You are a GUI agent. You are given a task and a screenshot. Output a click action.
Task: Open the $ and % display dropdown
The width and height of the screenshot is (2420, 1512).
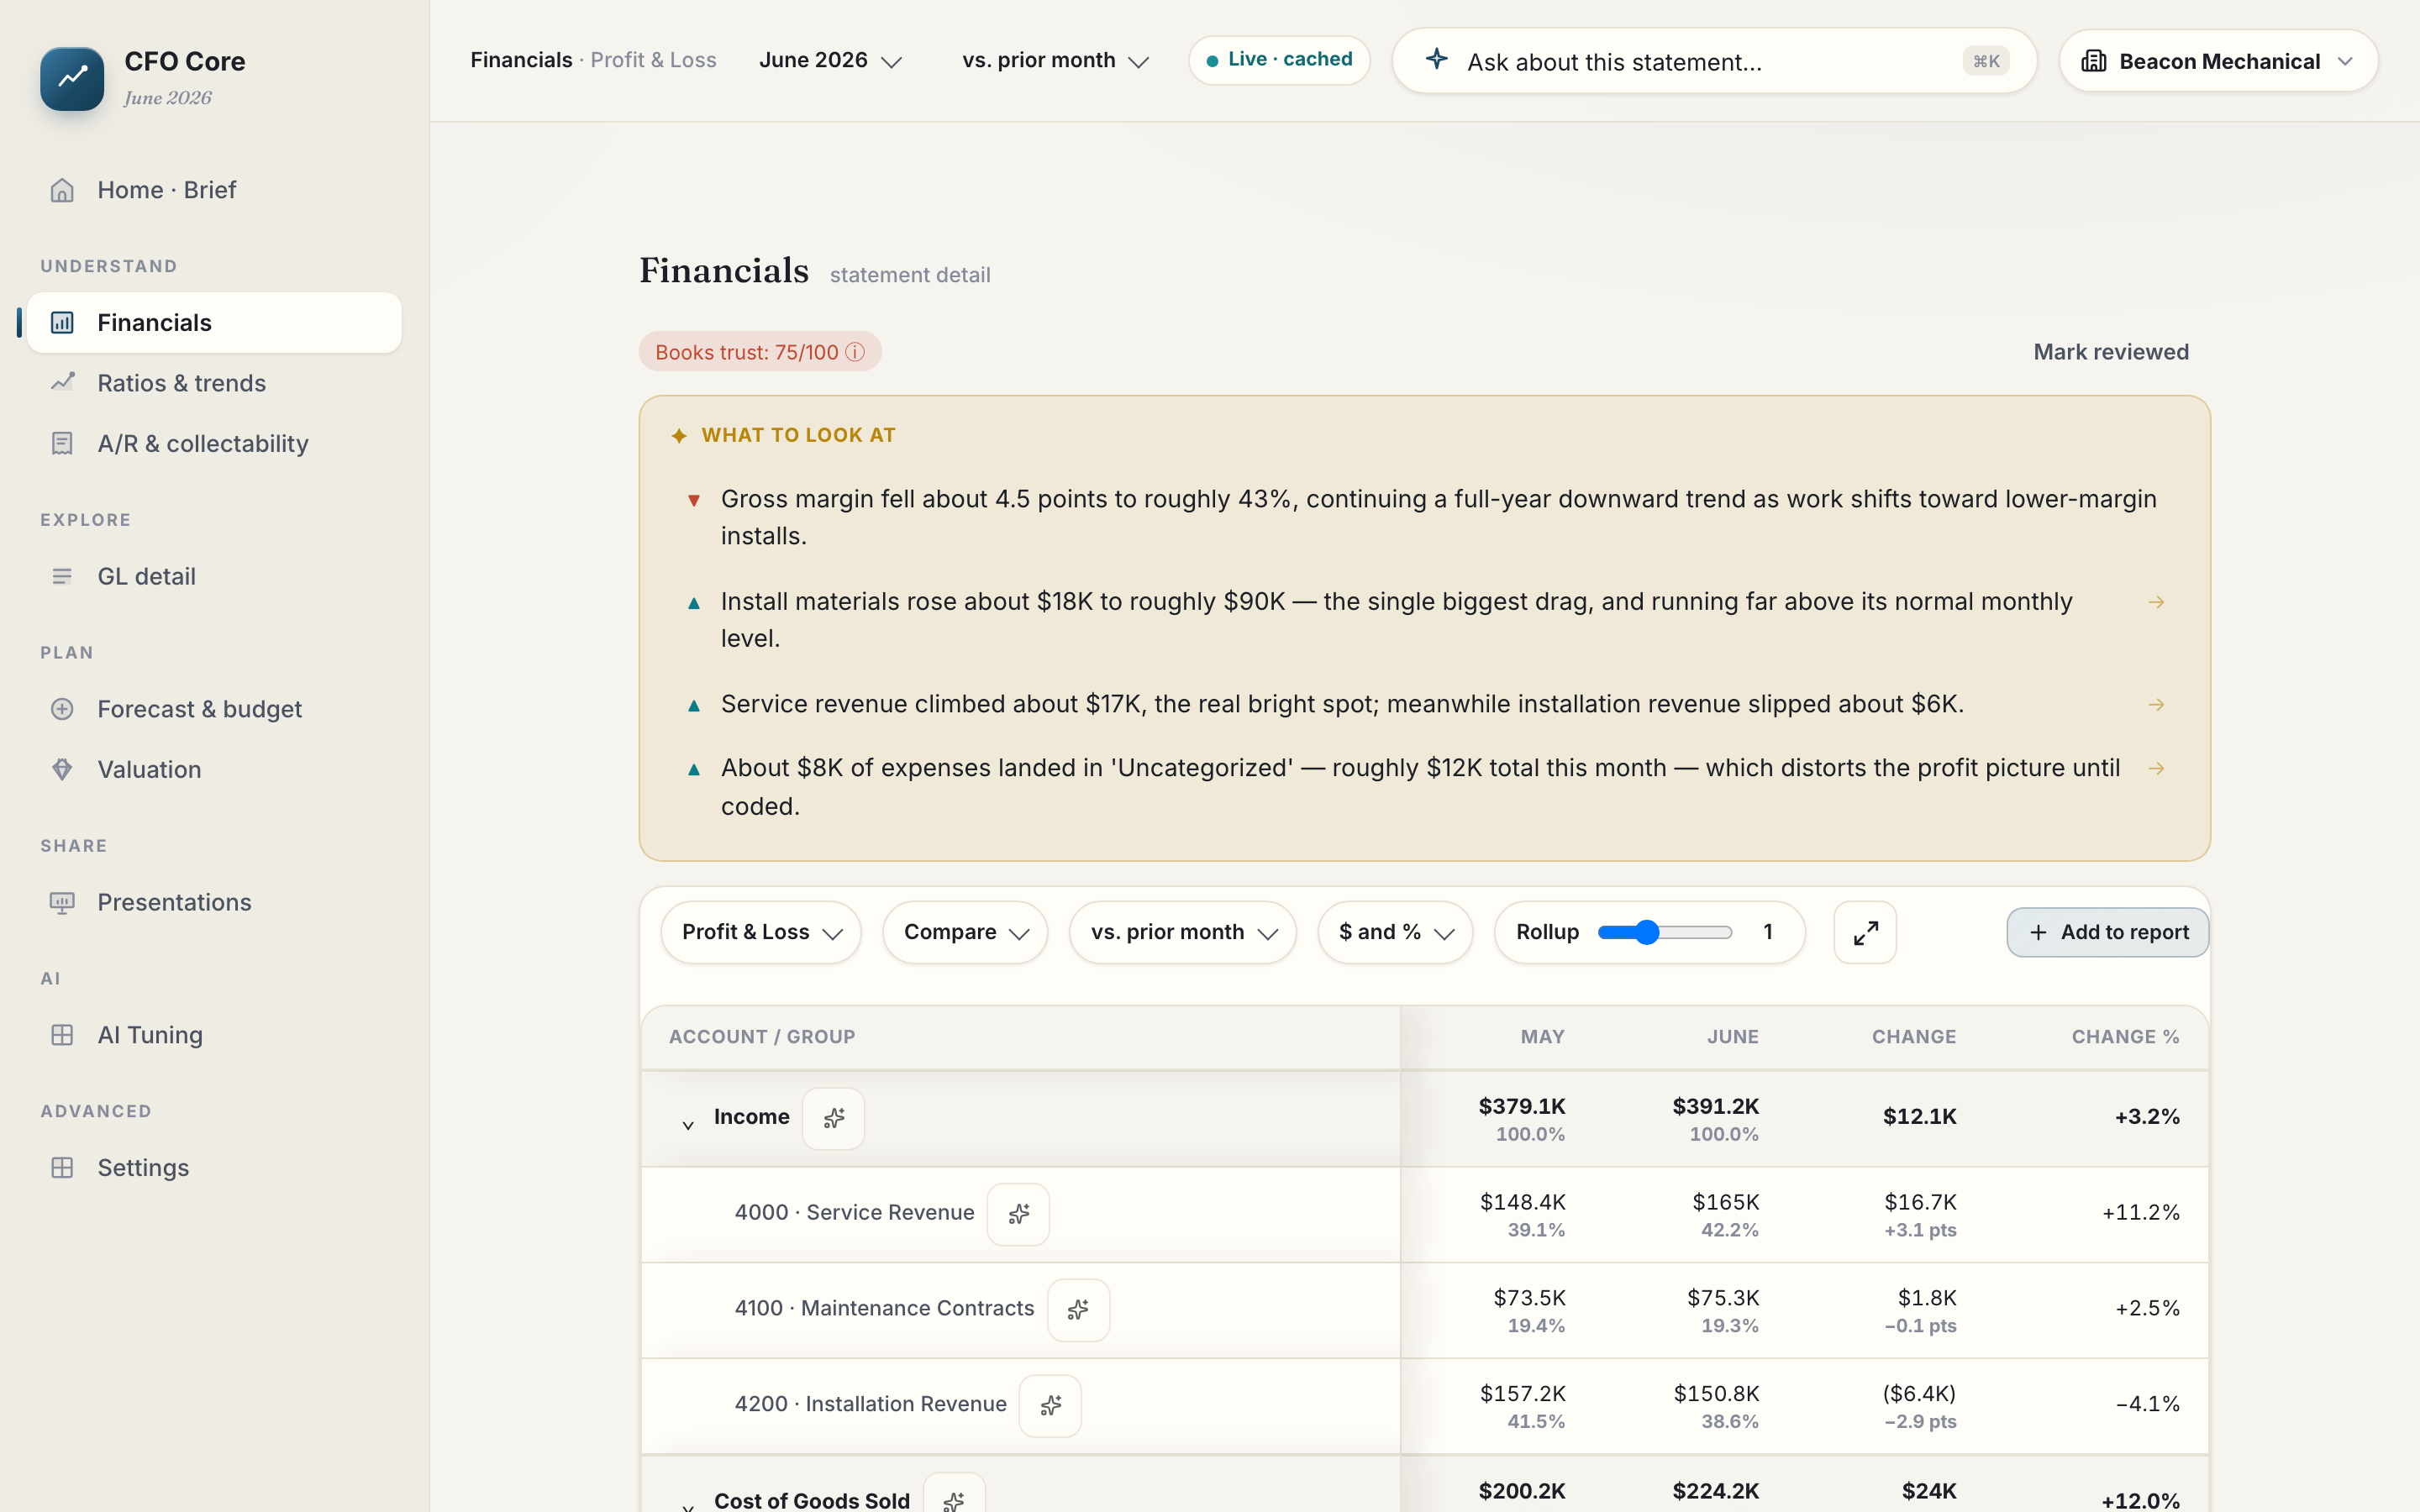click(1395, 932)
